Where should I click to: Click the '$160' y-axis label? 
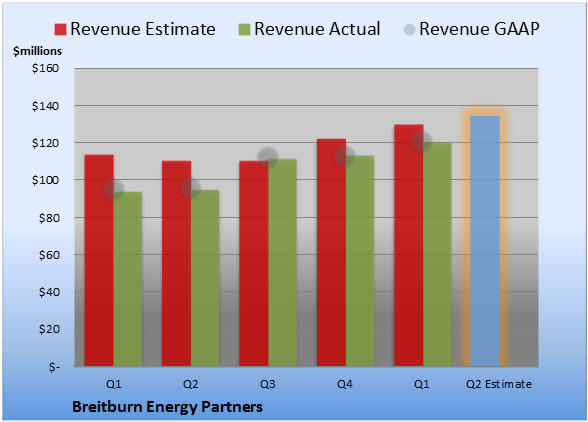click(x=45, y=68)
